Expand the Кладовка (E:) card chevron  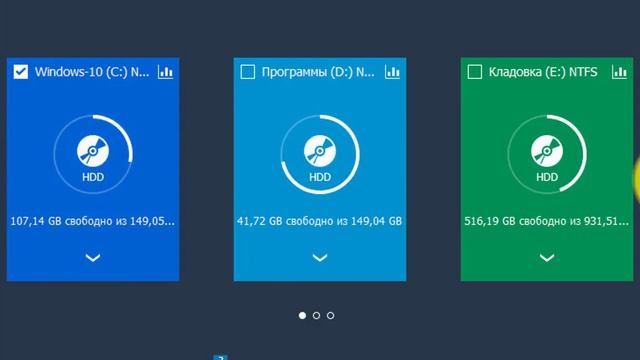point(547,258)
